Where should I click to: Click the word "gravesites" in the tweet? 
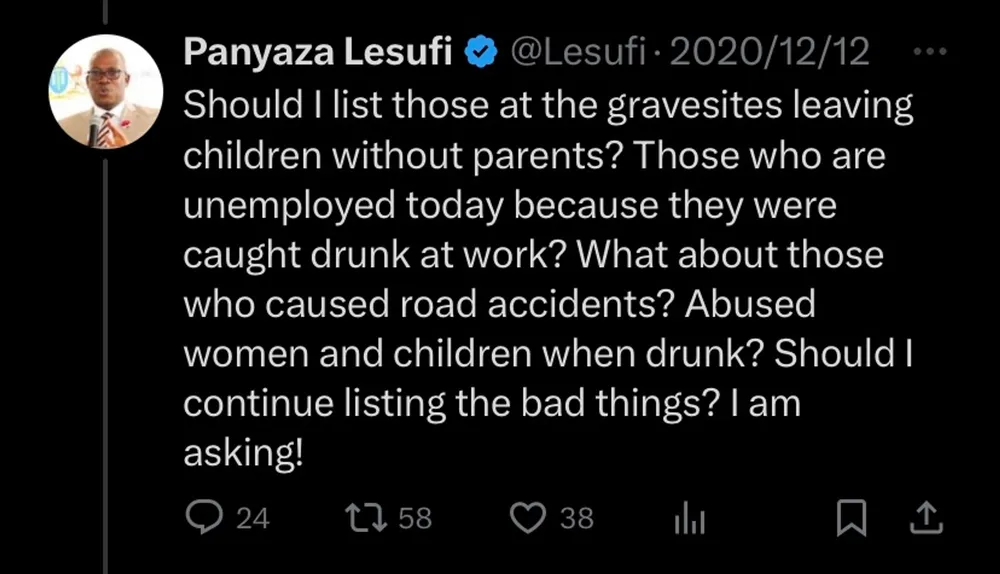click(694, 106)
